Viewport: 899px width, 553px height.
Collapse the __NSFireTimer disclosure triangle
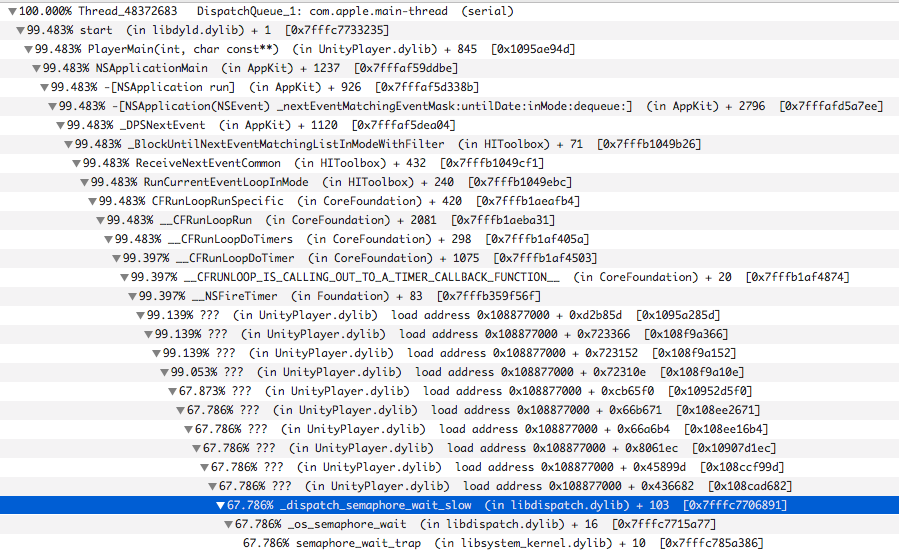(x=132, y=296)
